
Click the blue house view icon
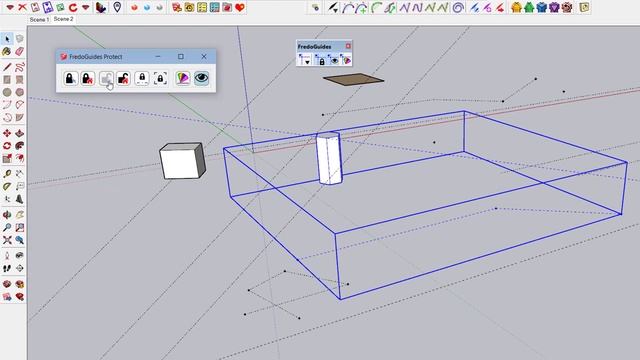point(542,7)
